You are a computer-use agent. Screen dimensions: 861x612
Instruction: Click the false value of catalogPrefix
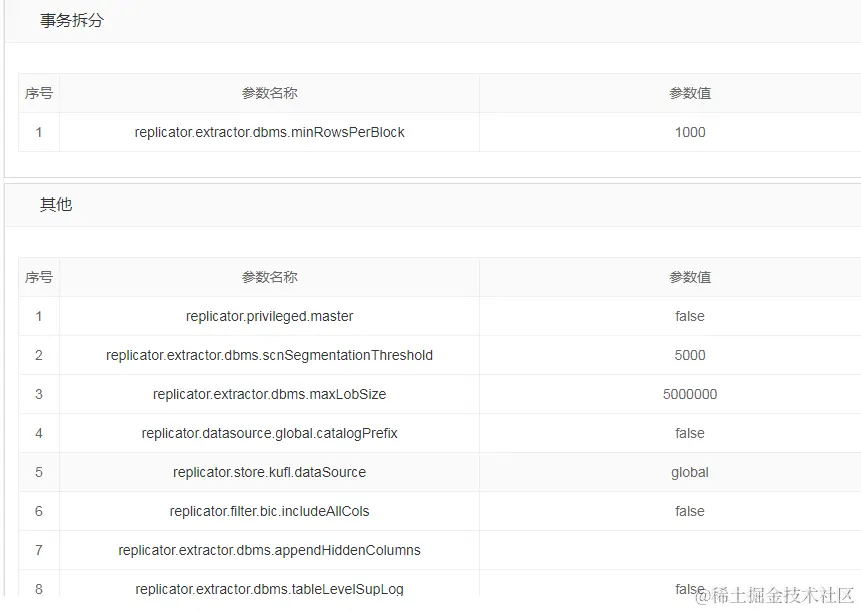690,433
